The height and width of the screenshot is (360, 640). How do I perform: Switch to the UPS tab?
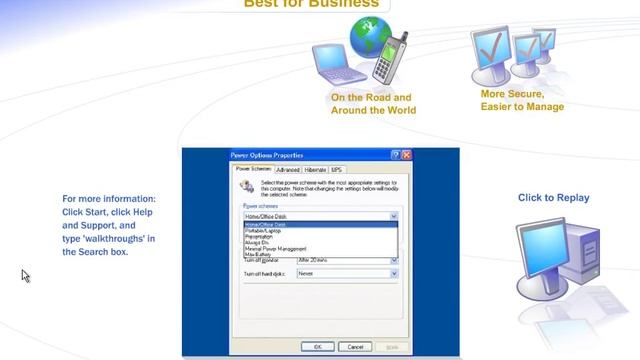[x=337, y=169]
